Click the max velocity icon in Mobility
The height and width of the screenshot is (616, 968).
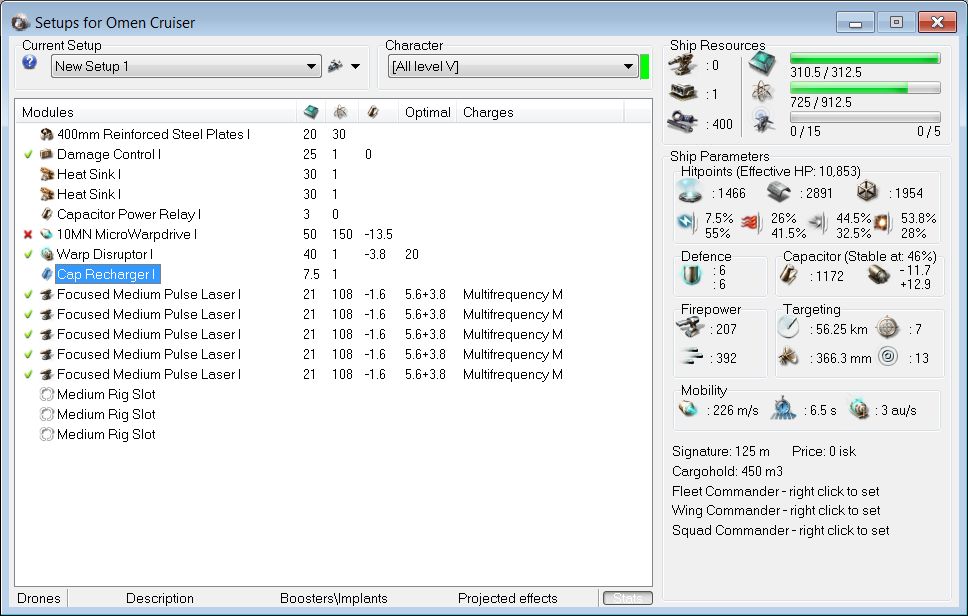688,410
